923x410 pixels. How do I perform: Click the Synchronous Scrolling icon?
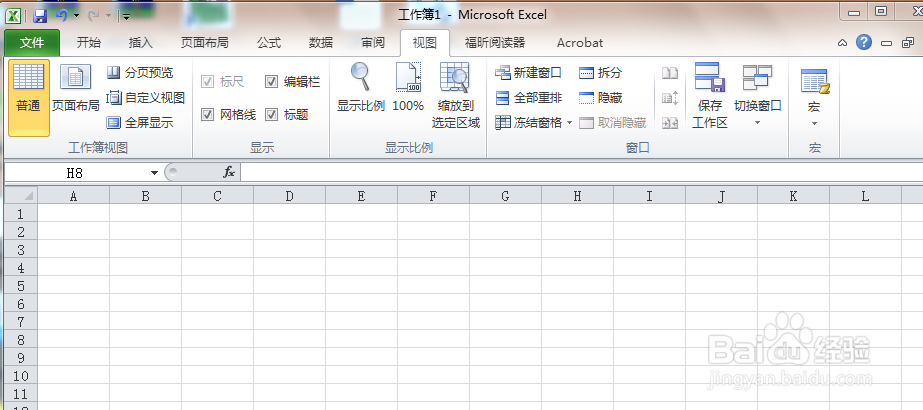pyautogui.click(x=670, y=98)
